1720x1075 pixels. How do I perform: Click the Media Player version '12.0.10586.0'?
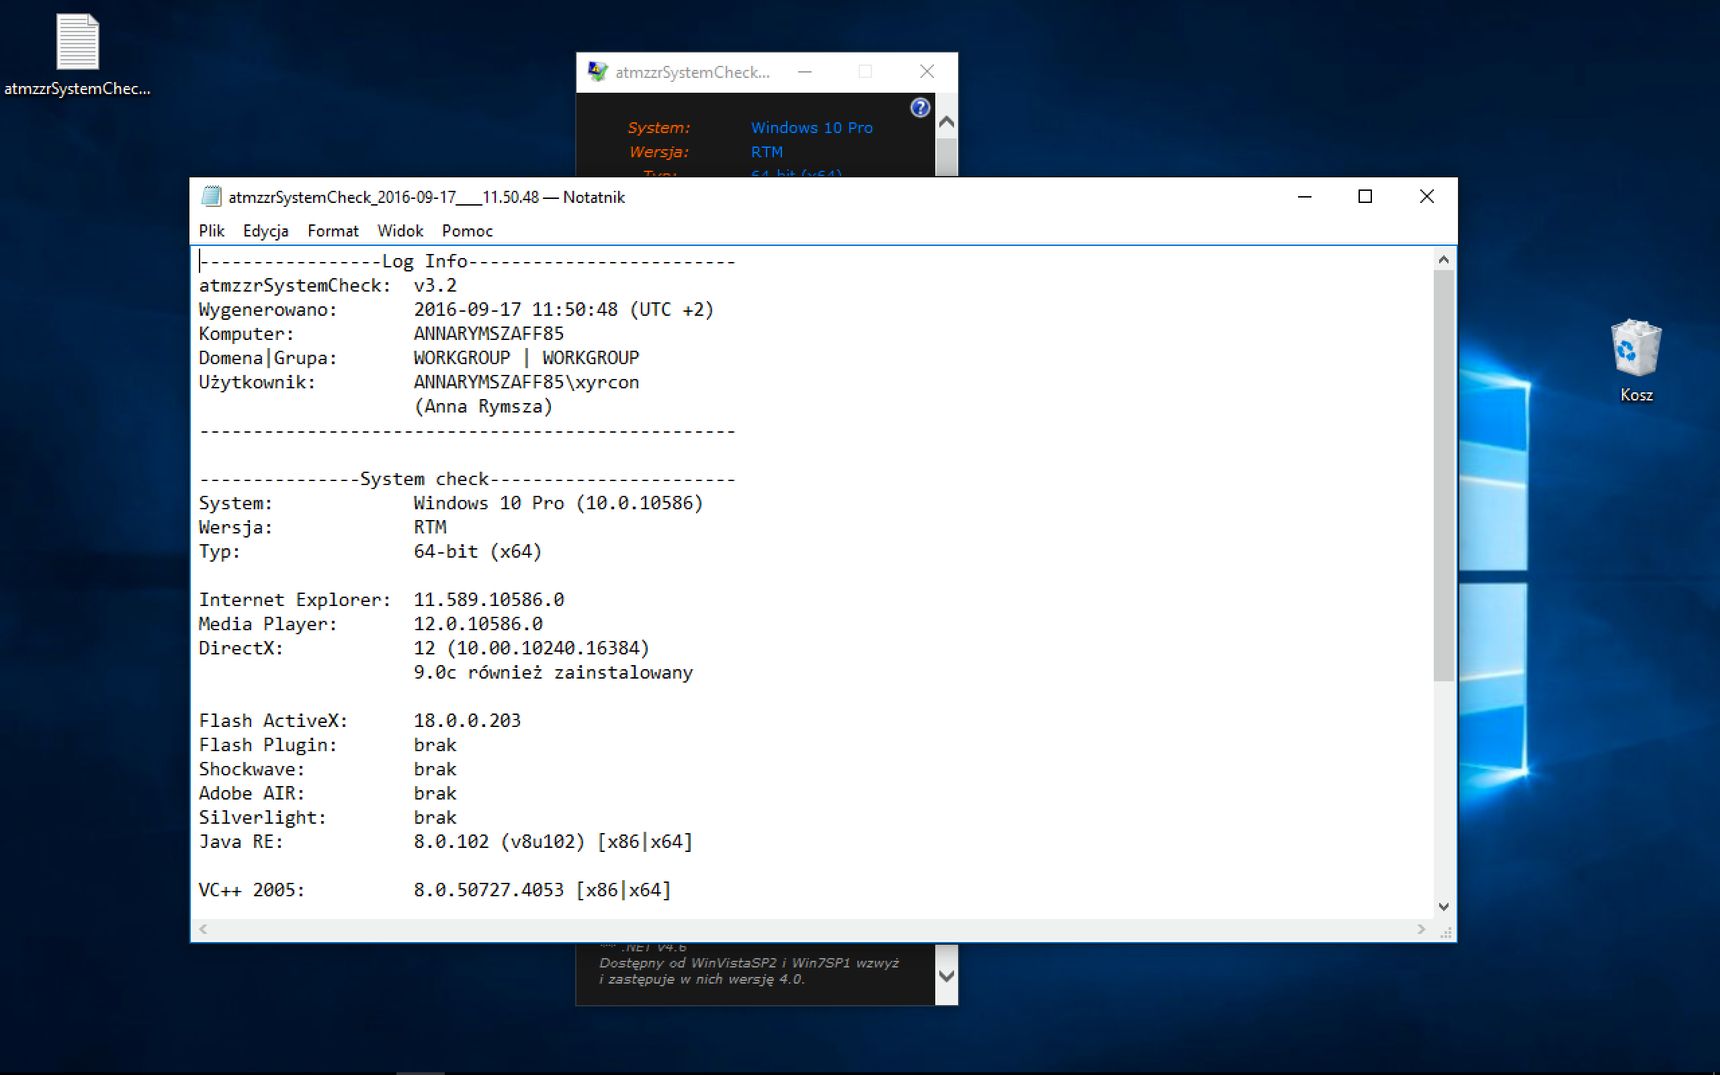(478, 624)
